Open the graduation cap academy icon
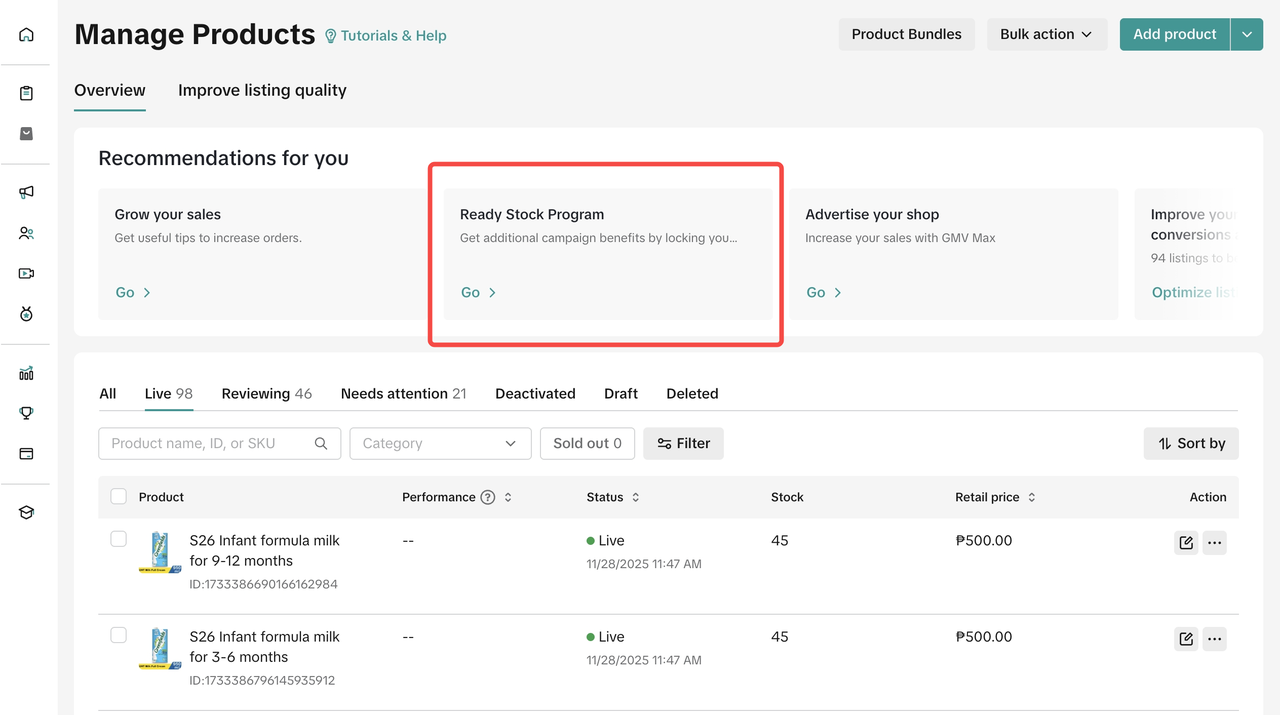Screen dimensions: 1280x715 point(26,513)
